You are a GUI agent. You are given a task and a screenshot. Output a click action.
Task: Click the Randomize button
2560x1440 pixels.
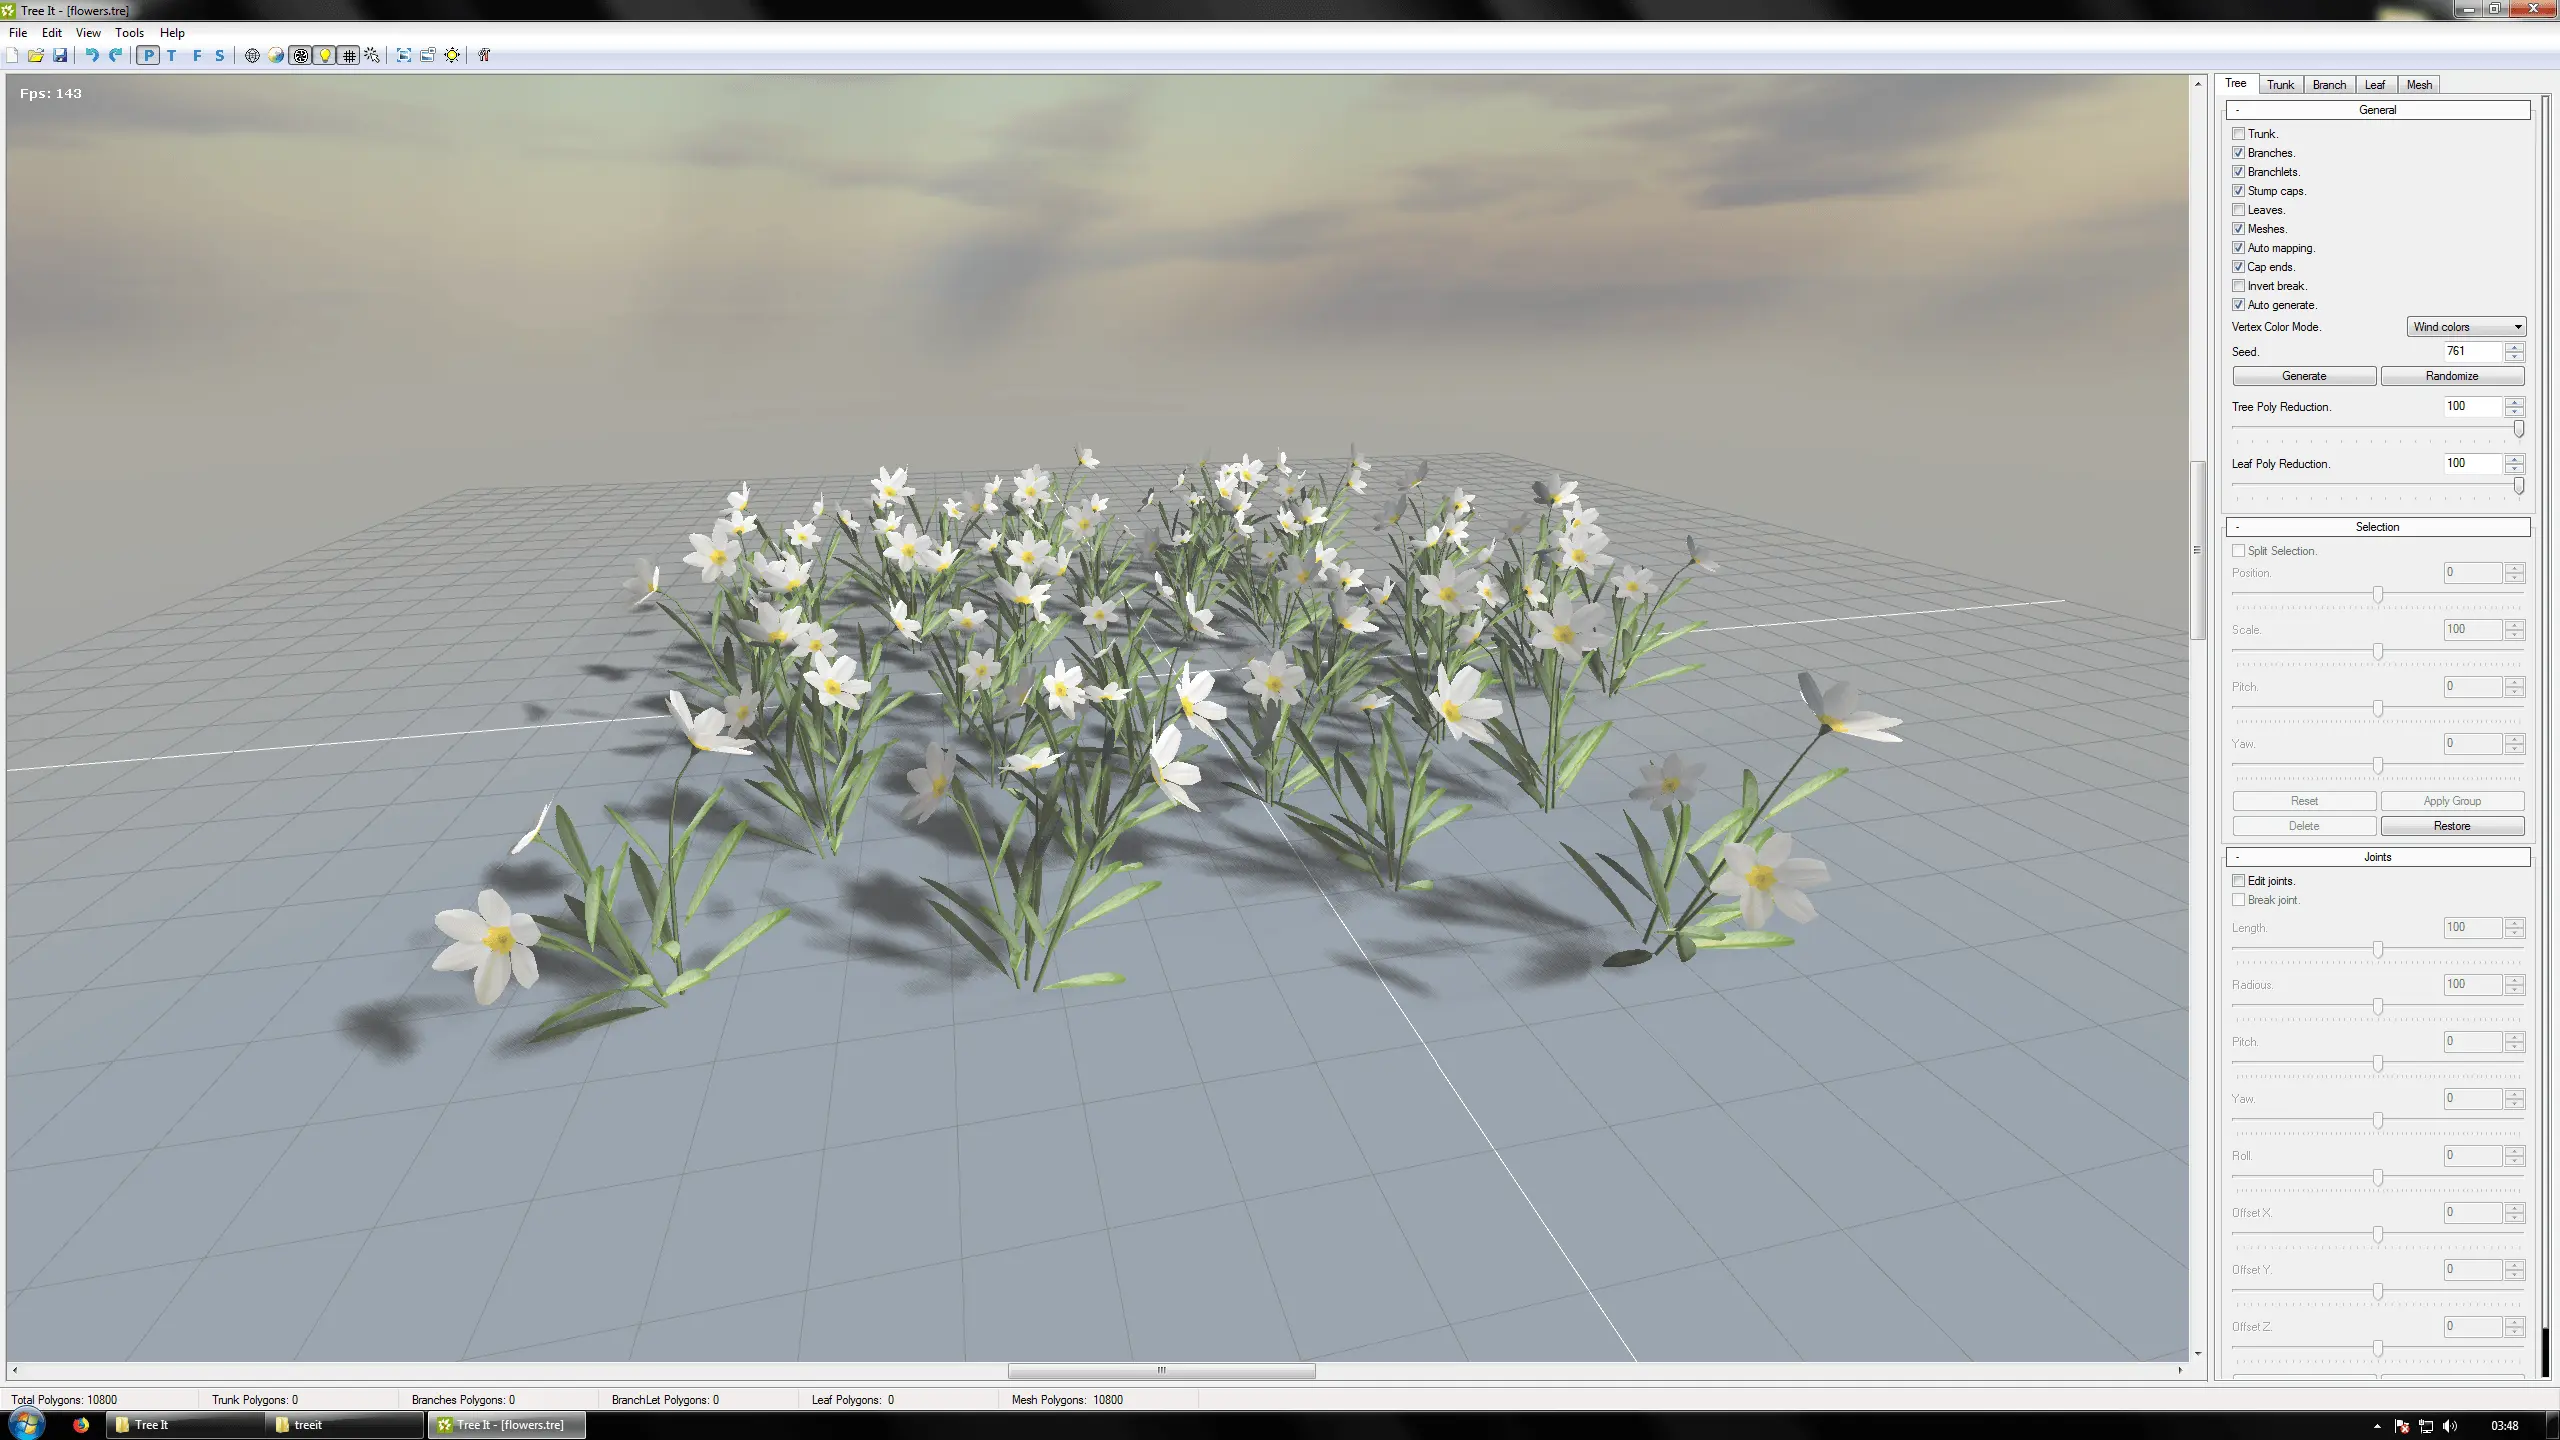pos(2452,376)
